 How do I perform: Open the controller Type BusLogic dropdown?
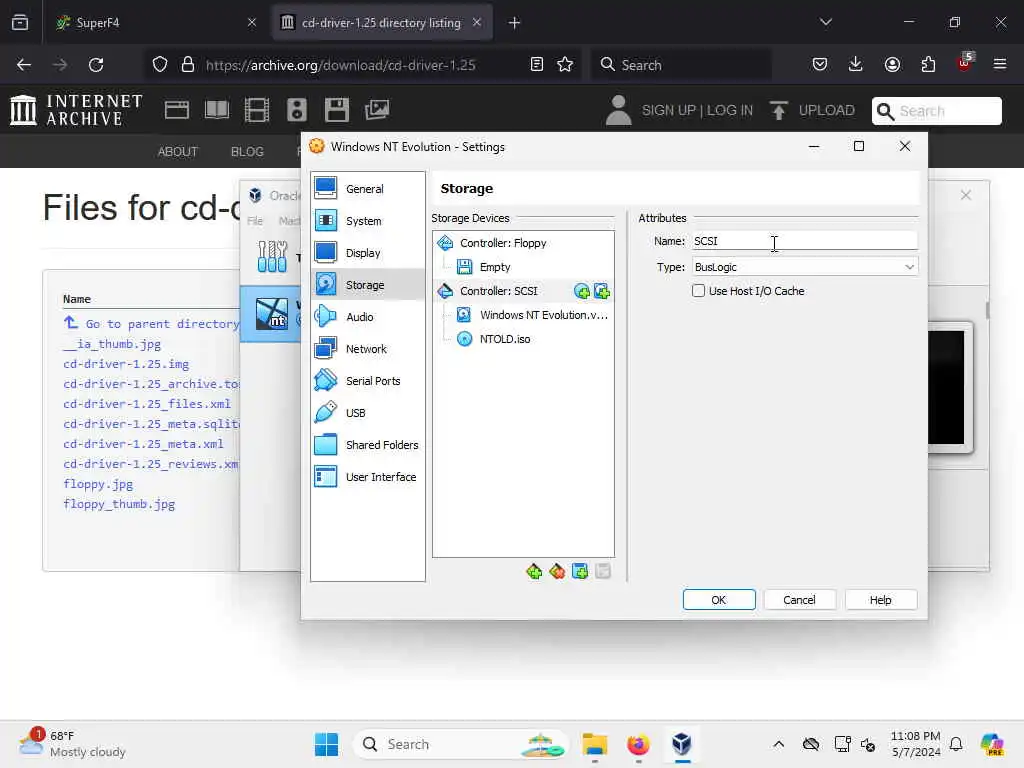(805, 267)
